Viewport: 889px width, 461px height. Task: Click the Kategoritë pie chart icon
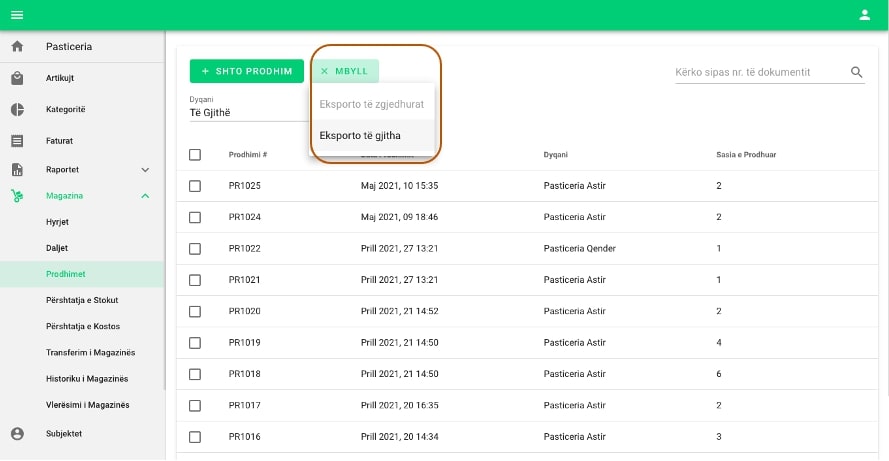click(x=17, y=109)
